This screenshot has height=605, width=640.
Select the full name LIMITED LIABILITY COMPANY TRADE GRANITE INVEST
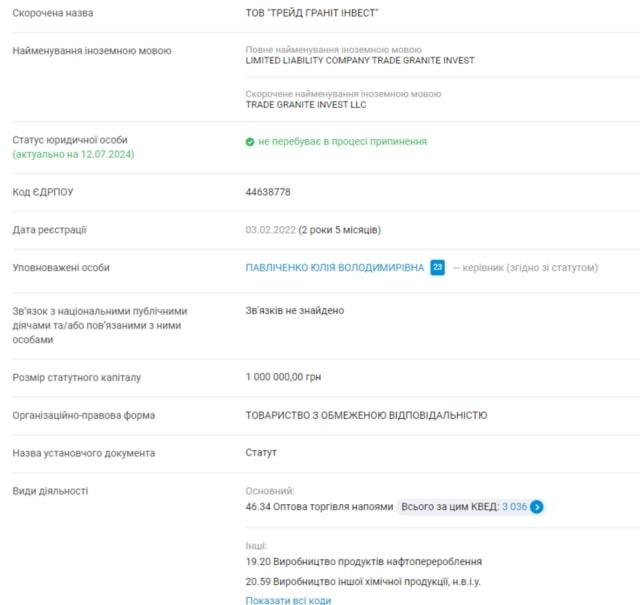[x=360, y=60]
